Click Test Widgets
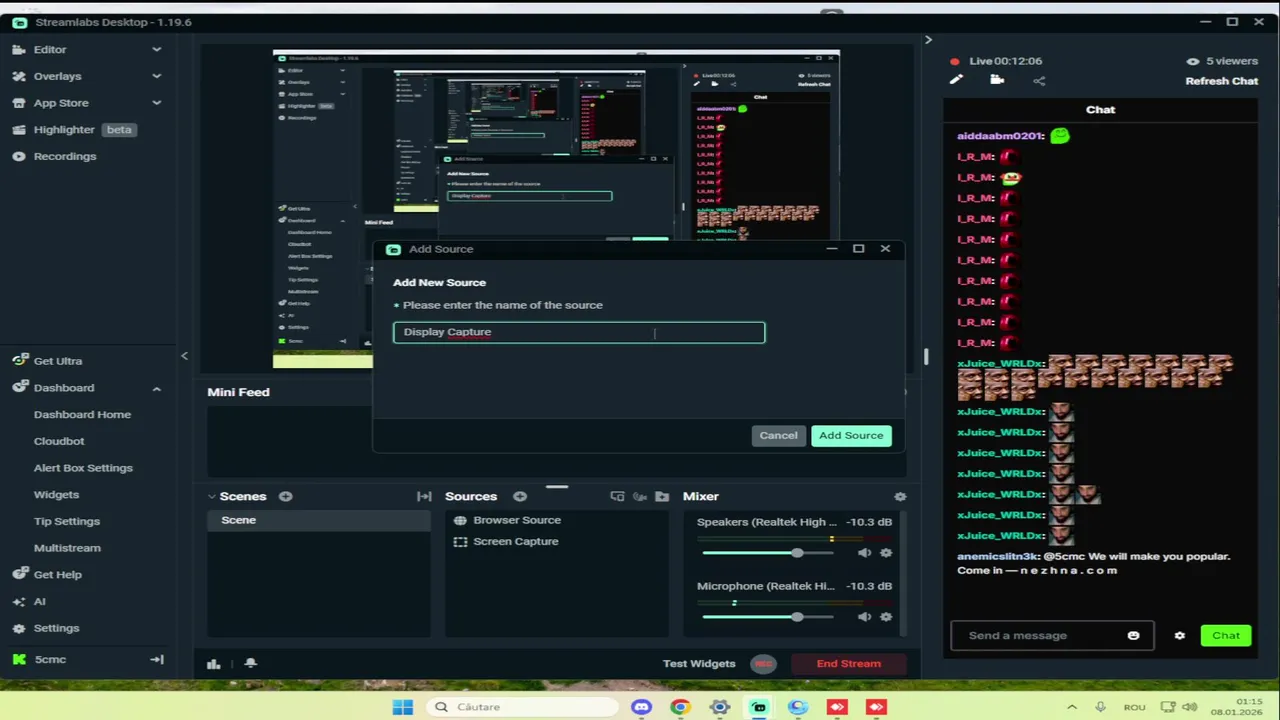The image size is (1280, 720). click(699, 663)
